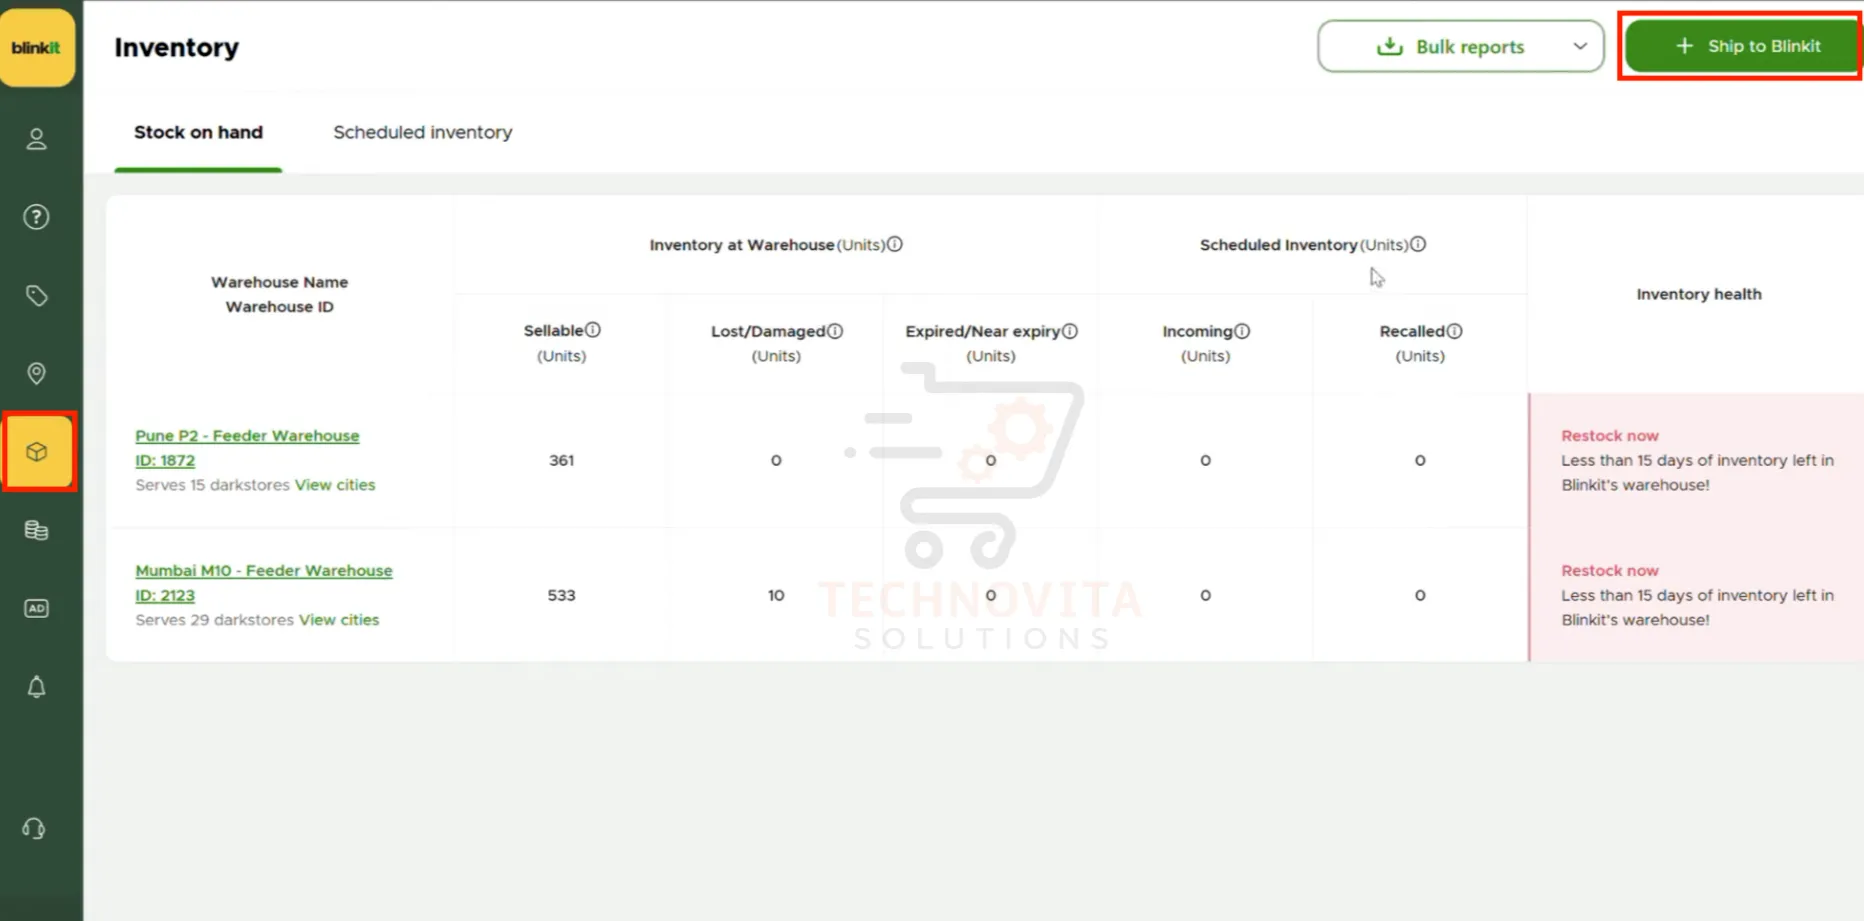Click the Ship to Blinkit button

pyautogui.click(x=1740, y=46)
